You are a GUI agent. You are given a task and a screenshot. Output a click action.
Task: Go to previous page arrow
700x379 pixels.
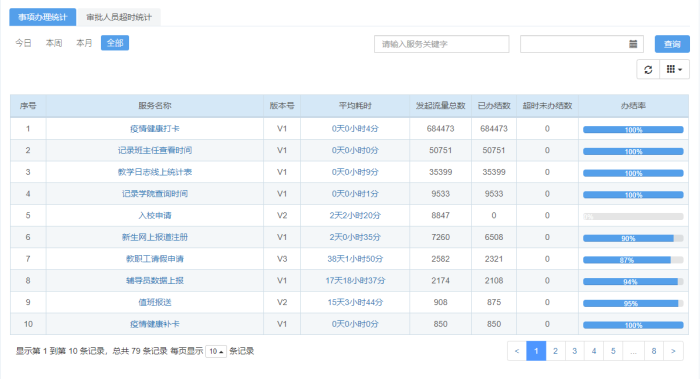pyautogui.click(x=517, y=351)
